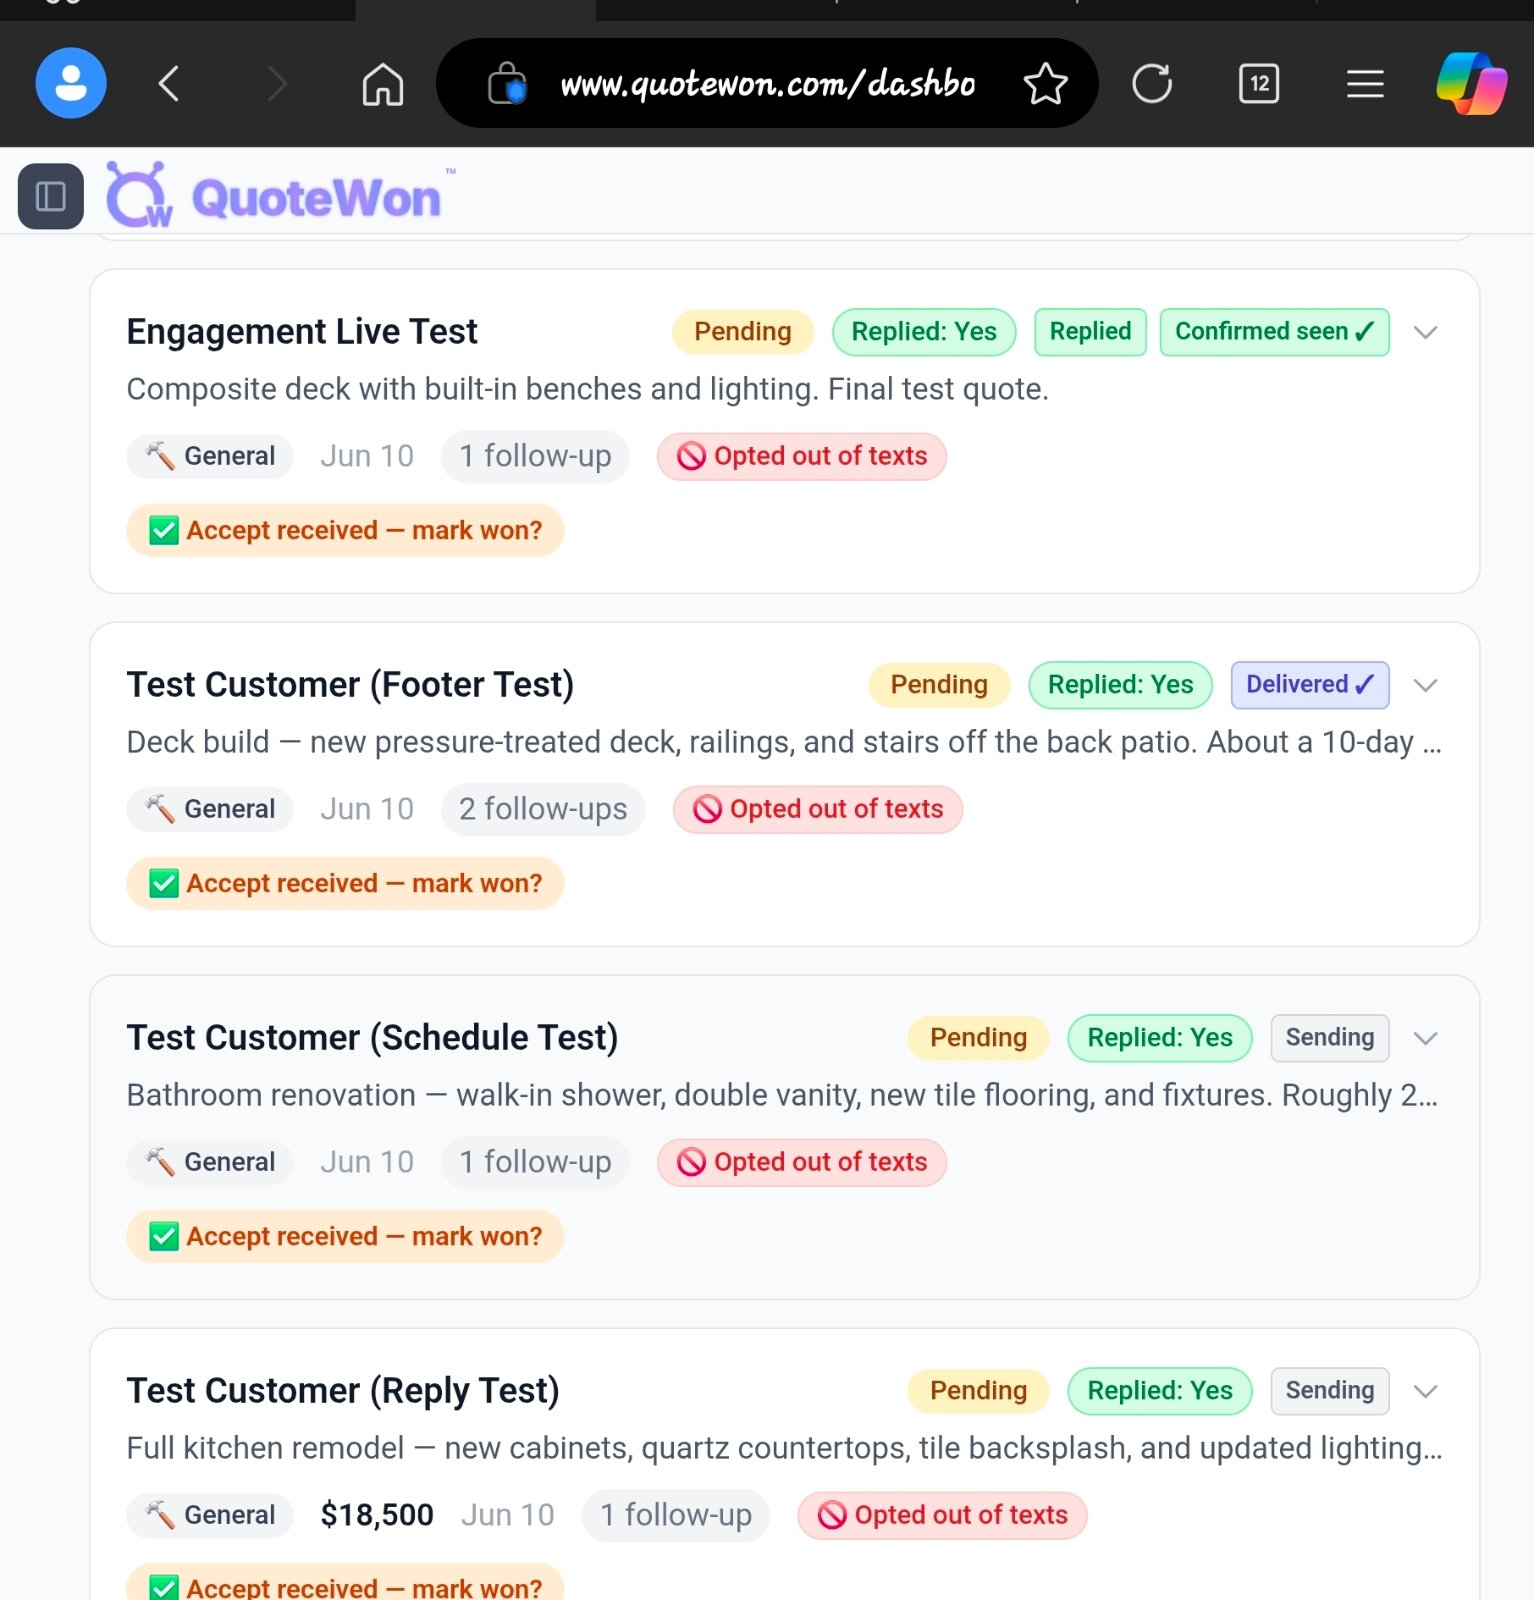1534x1600 pixels.
Task: Toggle the QuoteWon sidebar panel icon
Action: (x=51, y=196)
